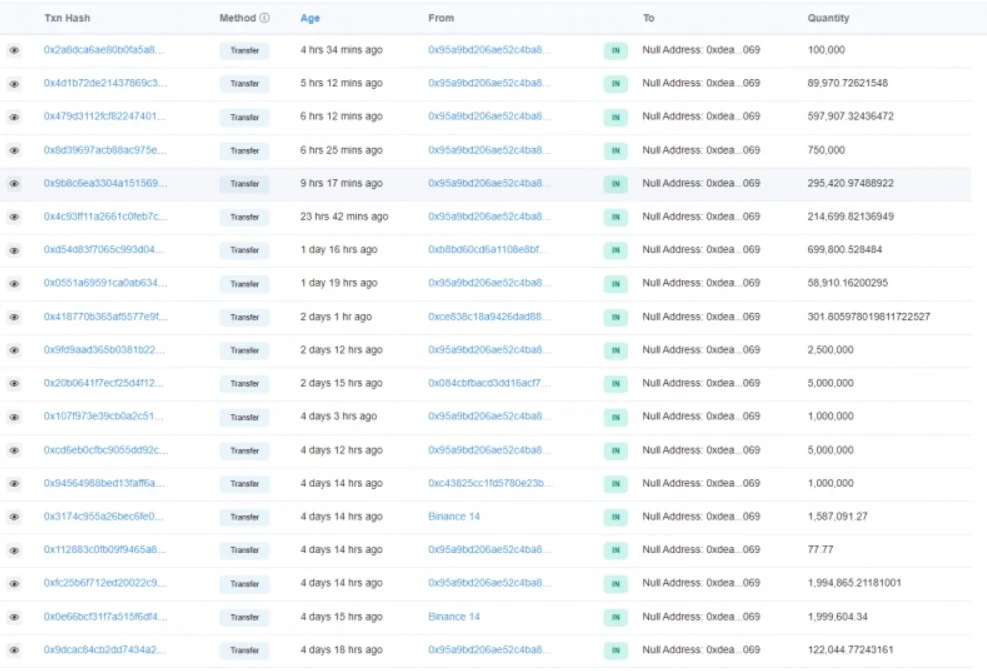Click the eye icon for transaction 0x2a8dca6ae80b0fa5a8
This screenshot has width=987, height=671.
click(x=14, y=50)
